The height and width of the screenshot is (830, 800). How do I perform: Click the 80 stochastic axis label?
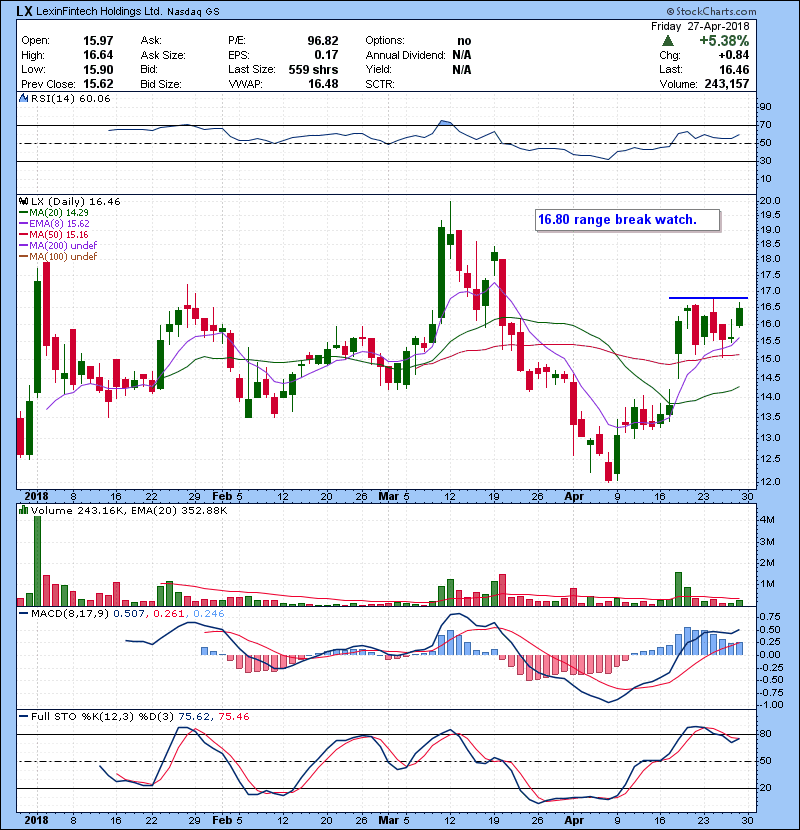coord(766,734)
